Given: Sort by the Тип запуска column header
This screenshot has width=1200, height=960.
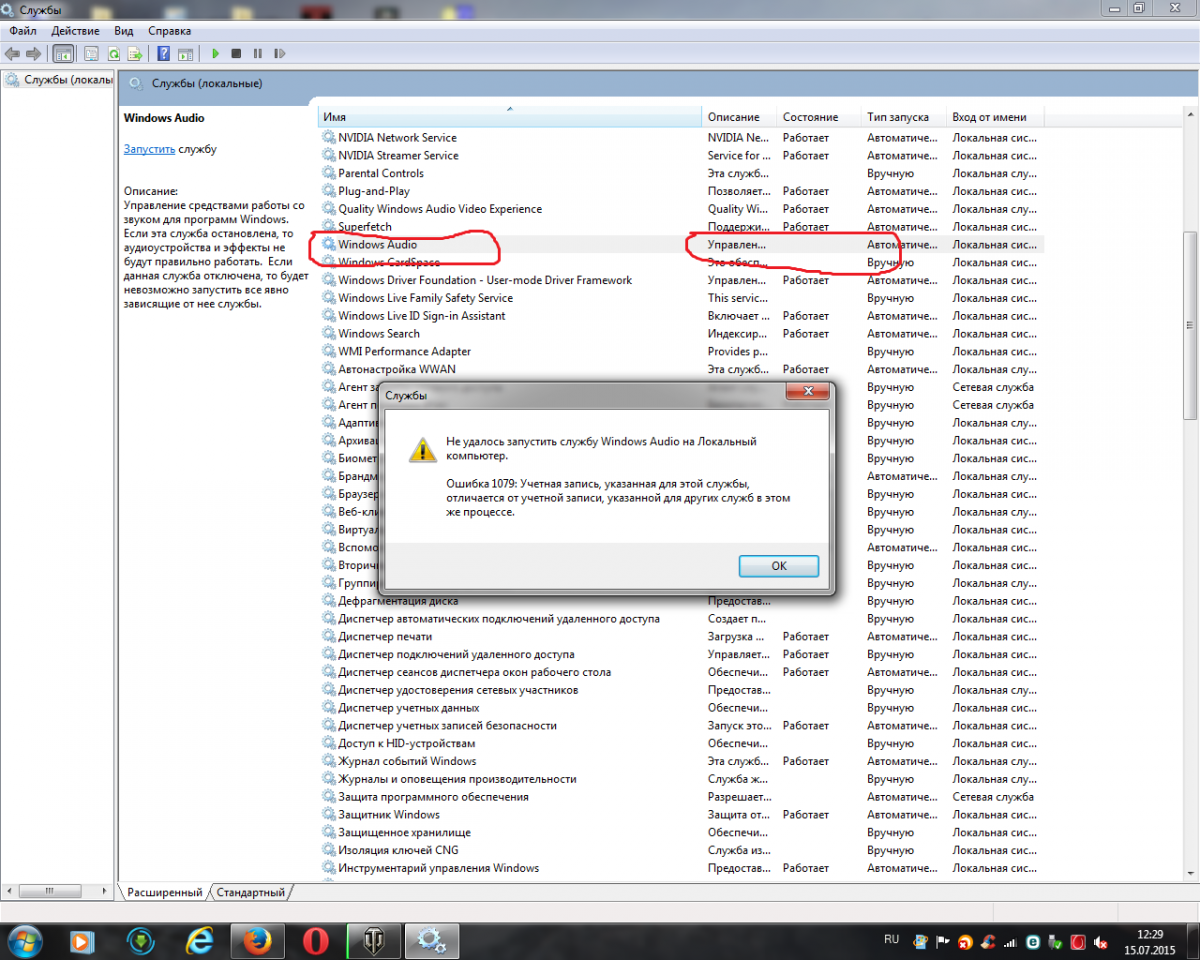Looking at the screenshot, I should tap(904, 117).
